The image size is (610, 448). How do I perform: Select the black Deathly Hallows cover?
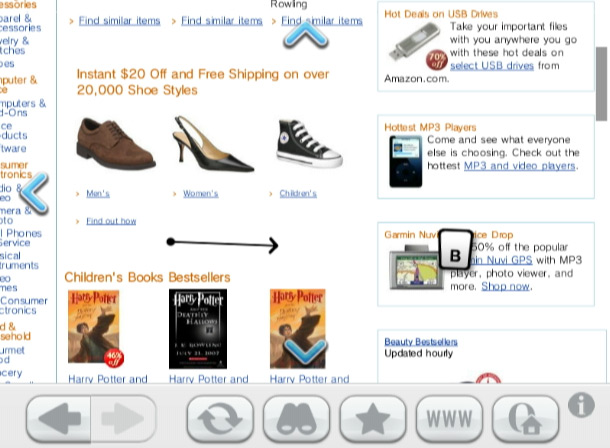[x=198, y=329]
